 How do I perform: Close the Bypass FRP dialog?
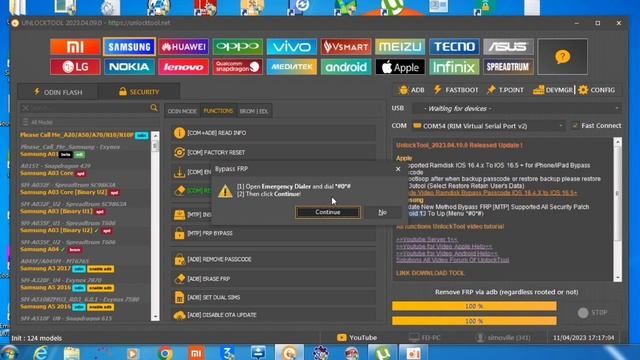pyautogui.click(x=398, y=169)
